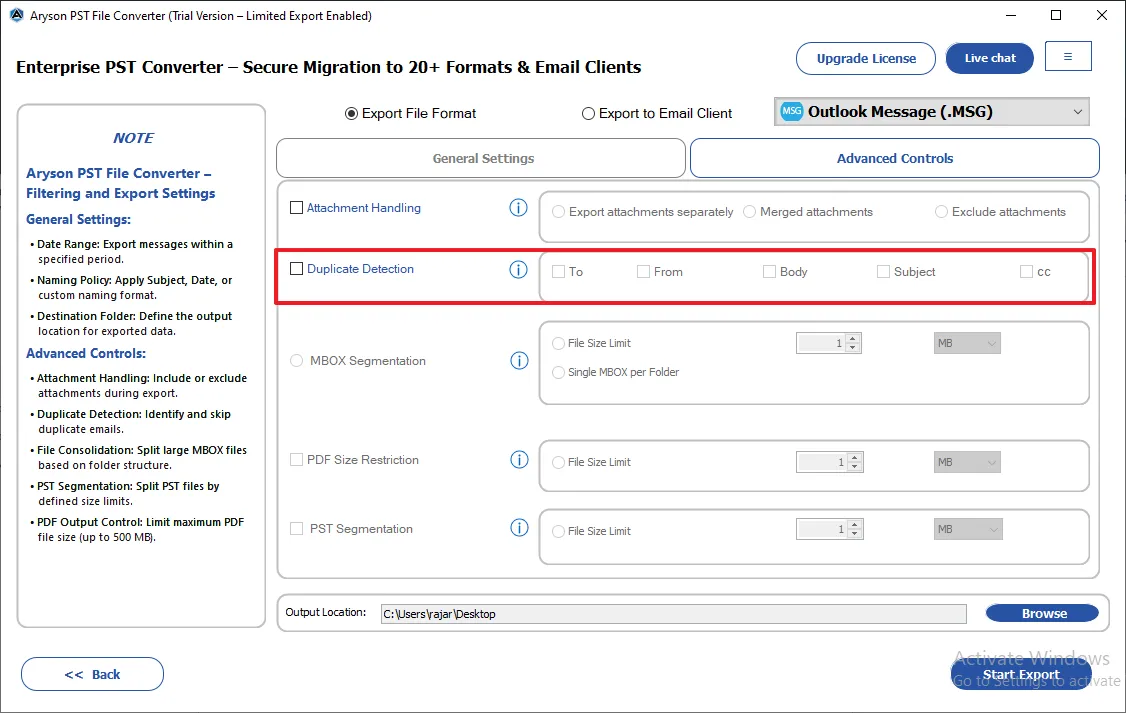Check the From duplicate field checkbox
The image size is (1126, 713).
tap(643, 271)
